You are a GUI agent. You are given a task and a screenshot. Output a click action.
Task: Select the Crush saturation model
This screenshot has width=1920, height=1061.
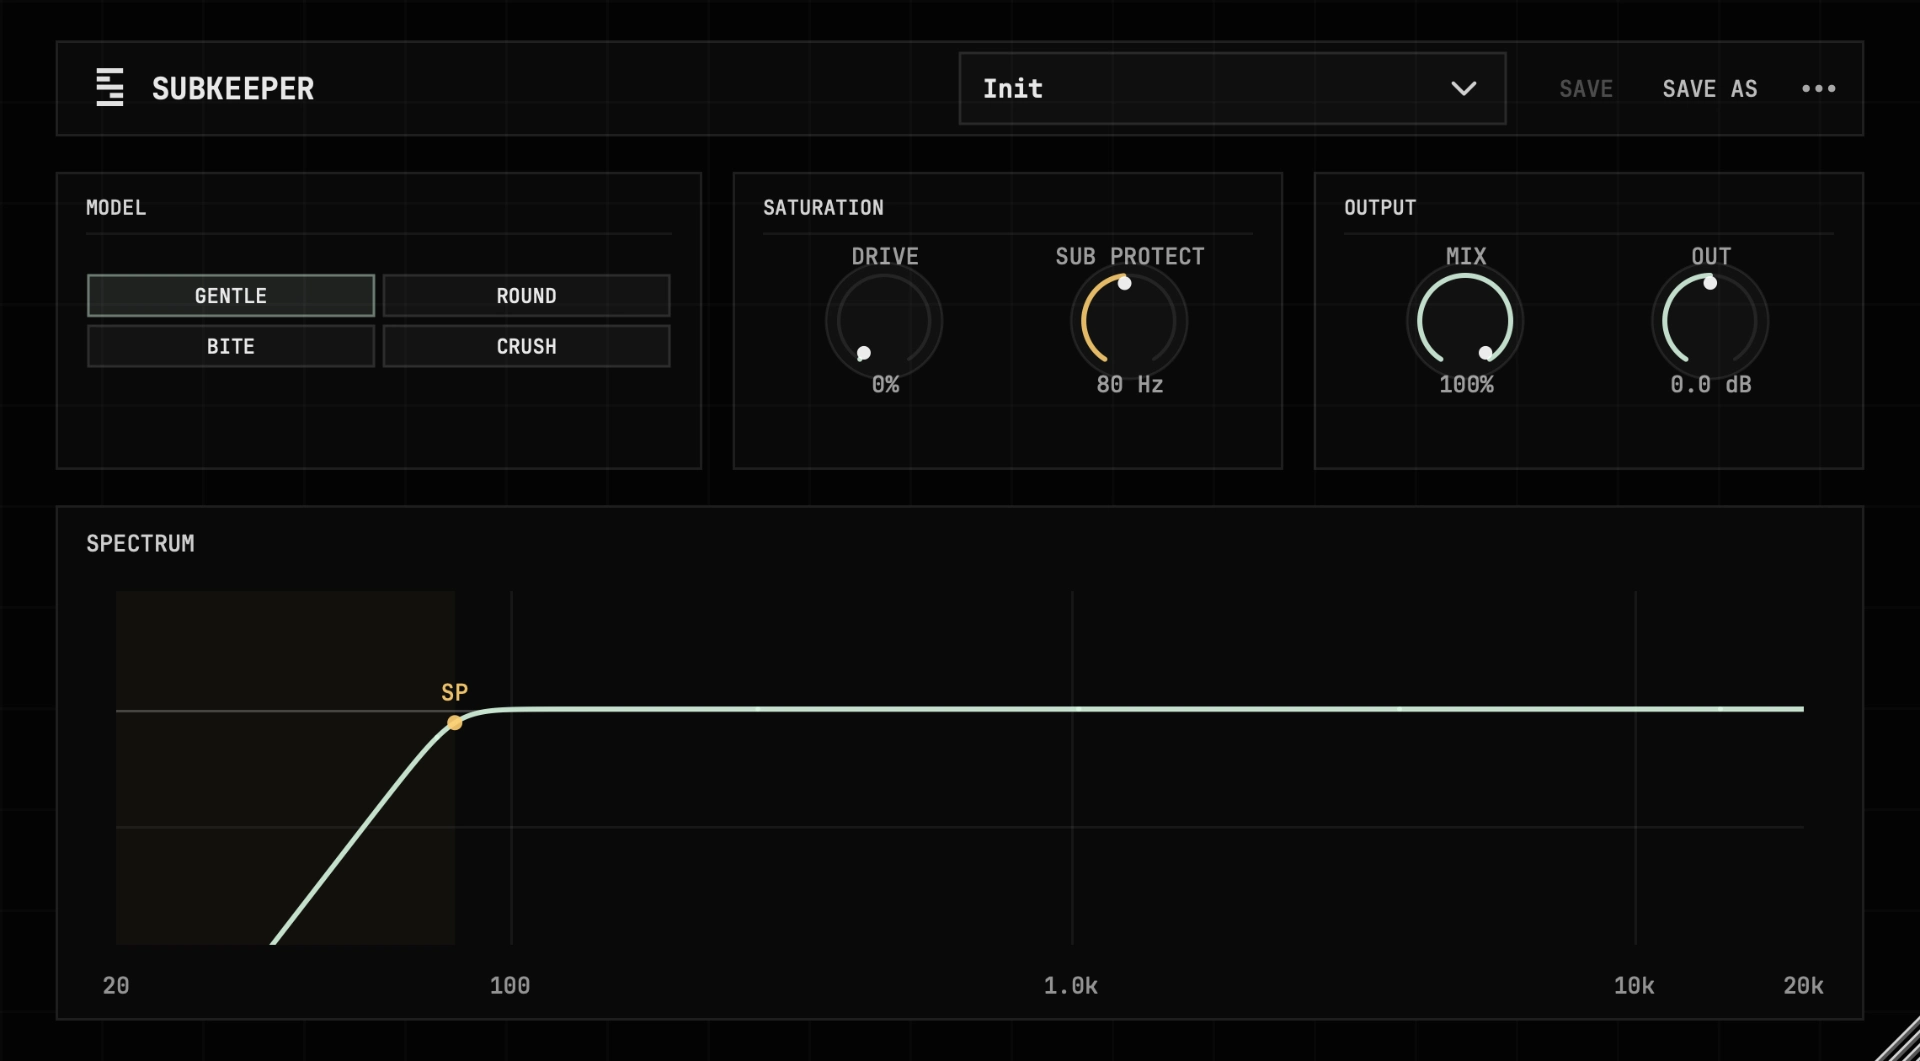click(x=526, y=346)
